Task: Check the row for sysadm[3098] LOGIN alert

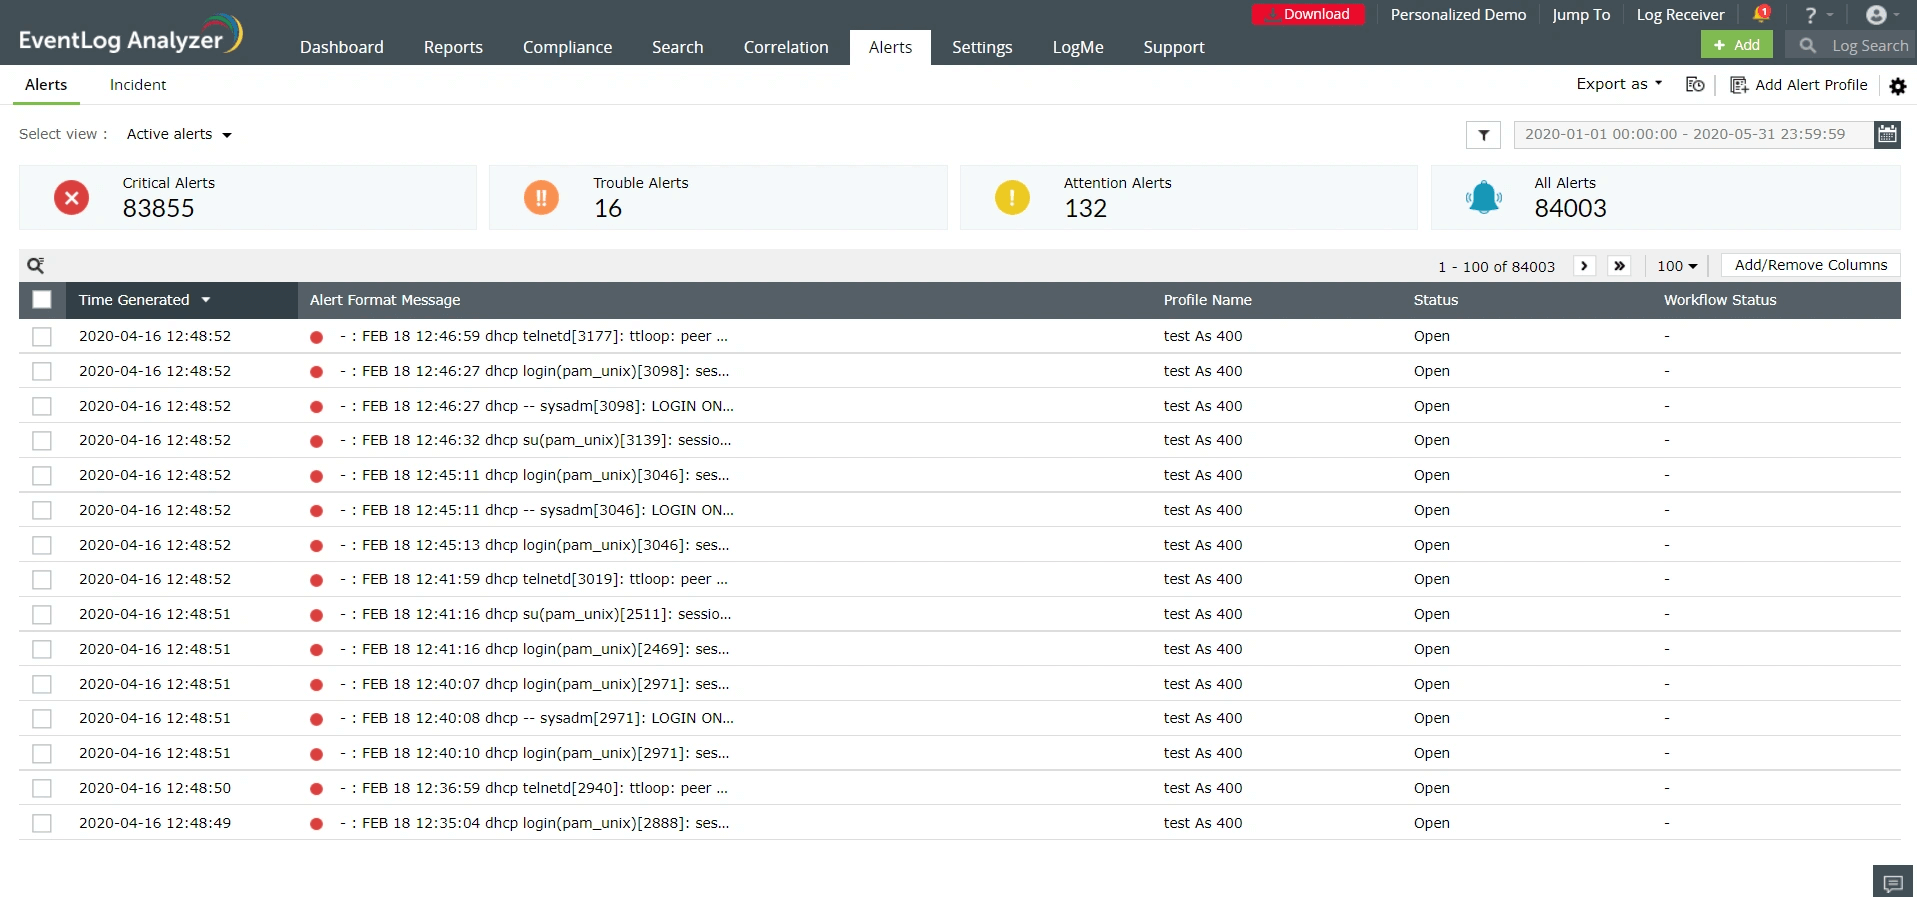Action: pyautogui.click(x=42, y=407)
